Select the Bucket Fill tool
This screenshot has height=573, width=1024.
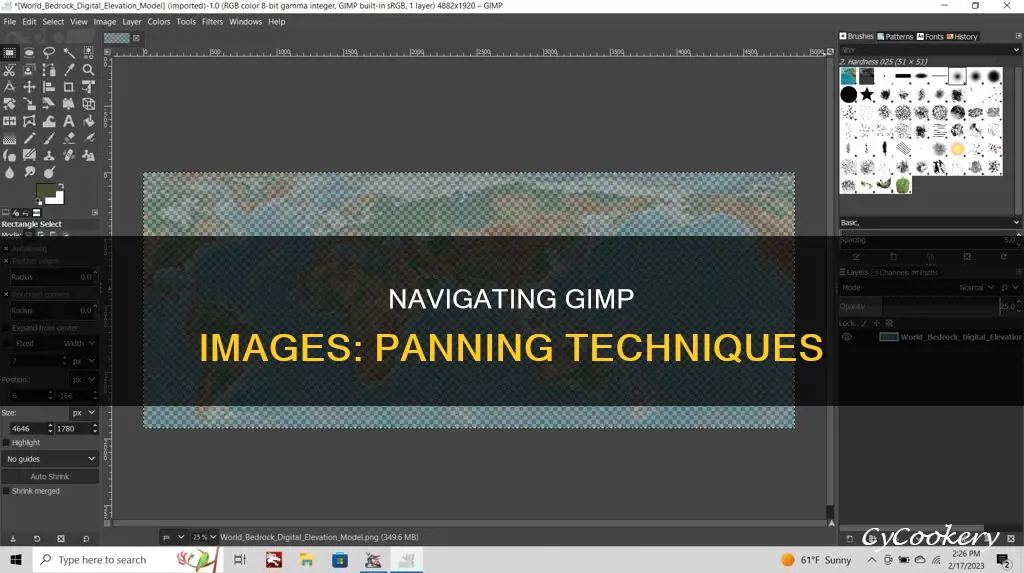point(88,121)
